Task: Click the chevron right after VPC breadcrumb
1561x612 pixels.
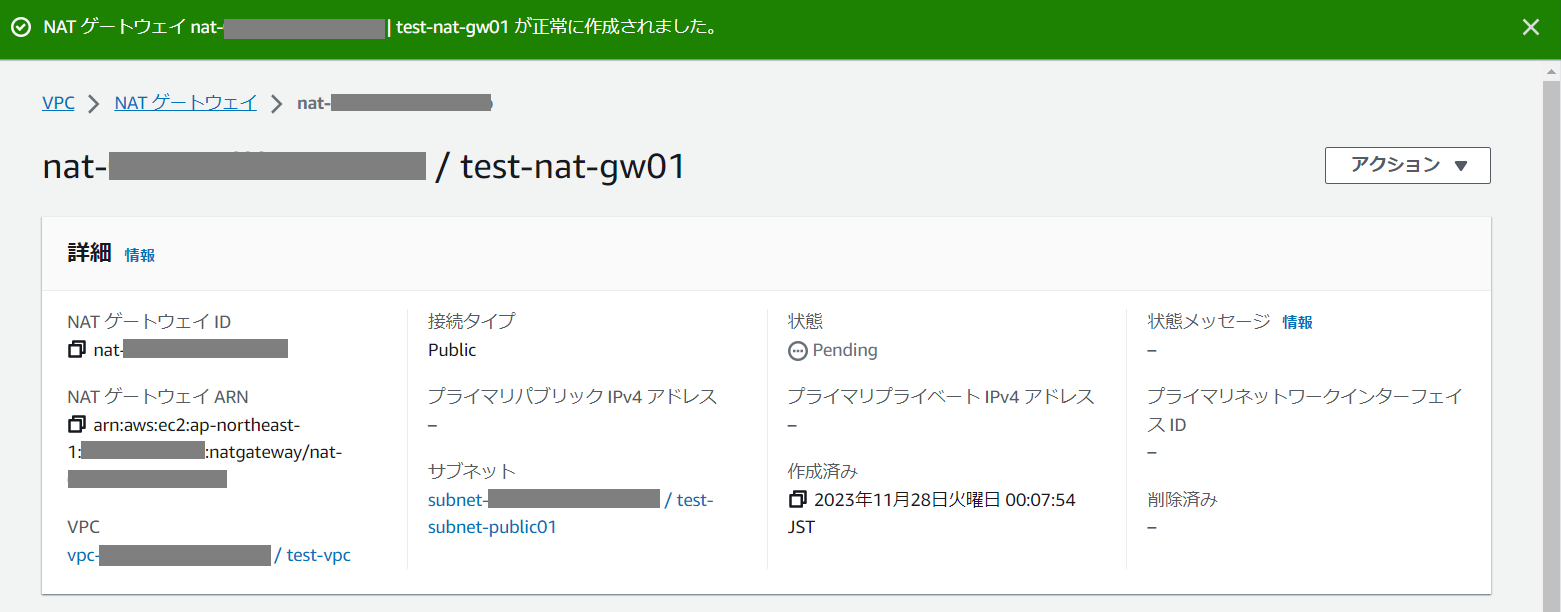Action: click(94, 103)
